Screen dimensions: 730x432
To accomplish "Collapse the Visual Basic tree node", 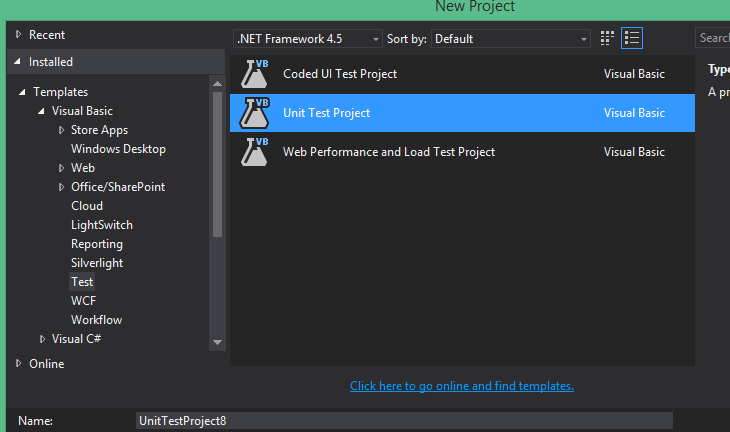I will [42, 111].
